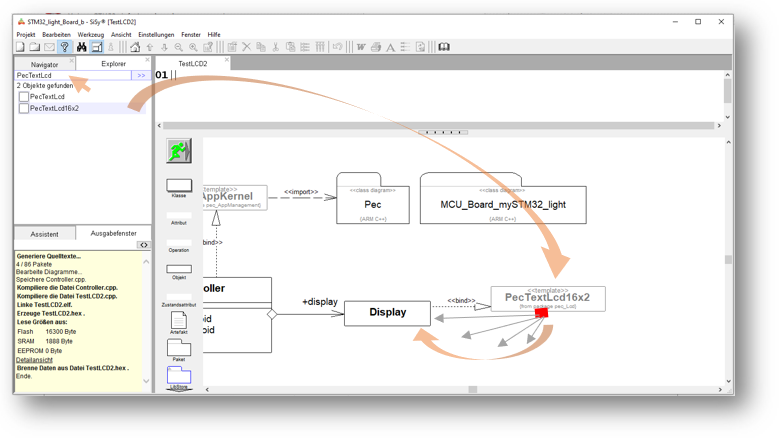The width and height of the screenshot is (779, 438).
Task: Select the Paket folder icon
Action: point(179,347)
